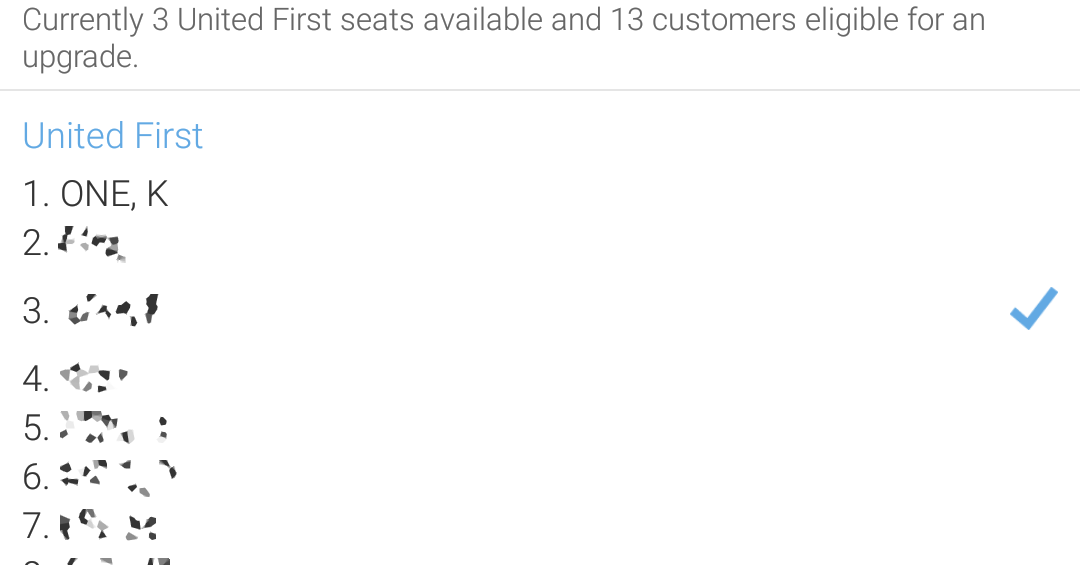
Task: Tap the rank number '4.' label
Action: (36, 378)
